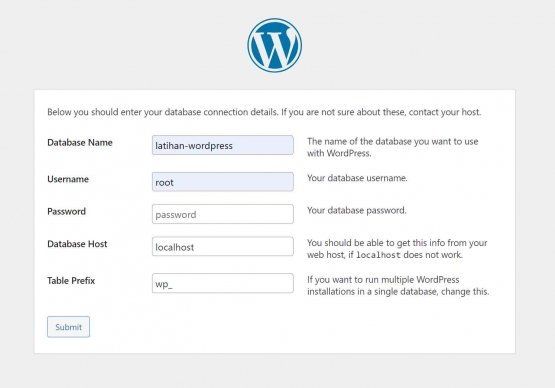Click 'Your database password.' description
The image size is (555, 388).
(357, 210)
